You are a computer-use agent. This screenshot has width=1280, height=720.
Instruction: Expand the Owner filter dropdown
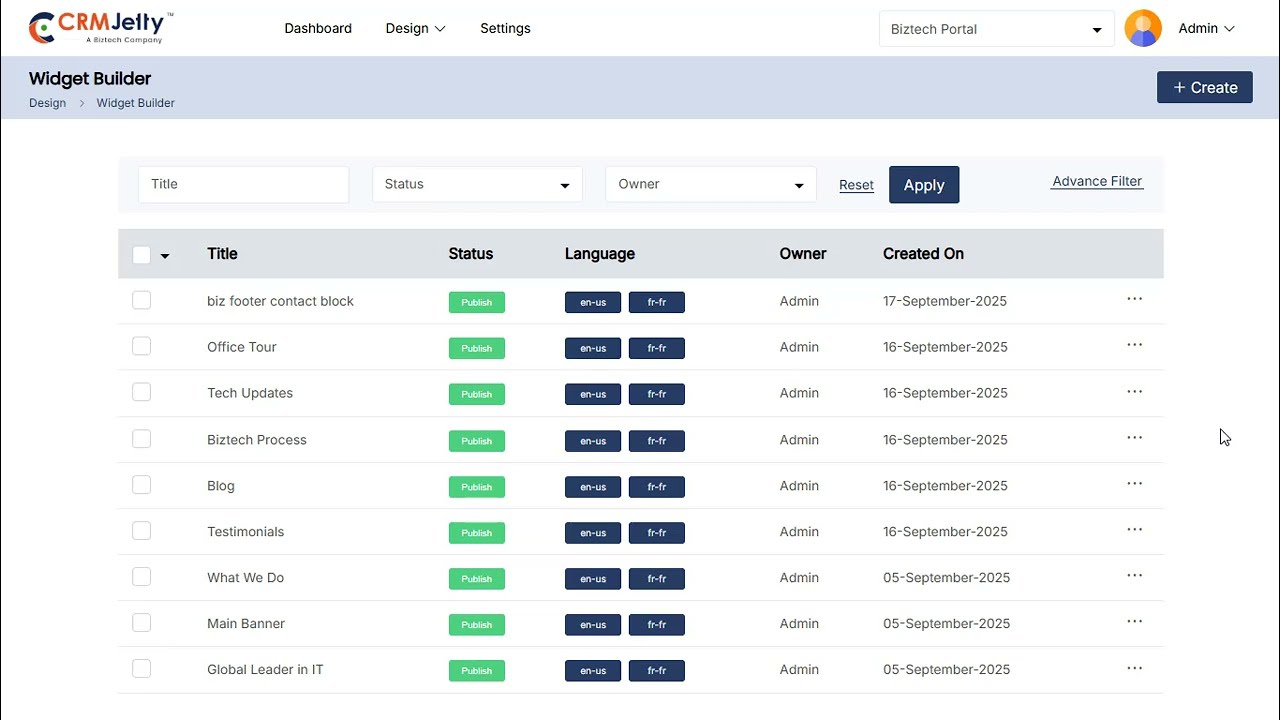pos(710,184)
